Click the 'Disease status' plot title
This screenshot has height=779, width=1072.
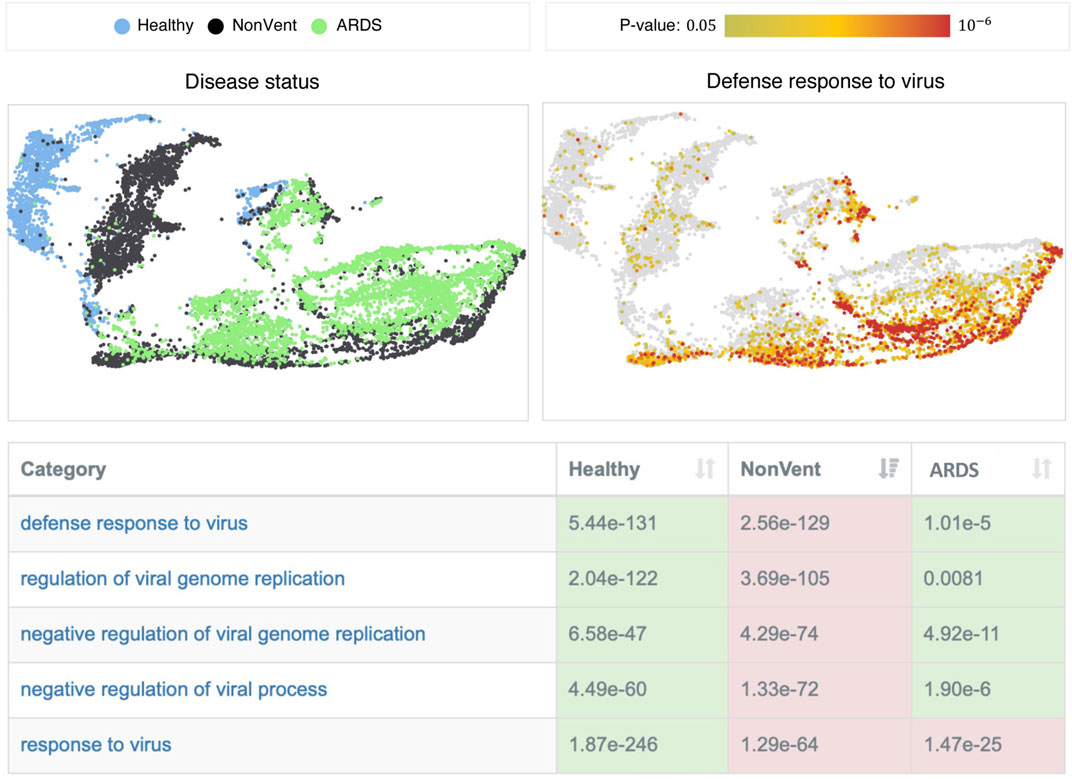pos(252,82)
